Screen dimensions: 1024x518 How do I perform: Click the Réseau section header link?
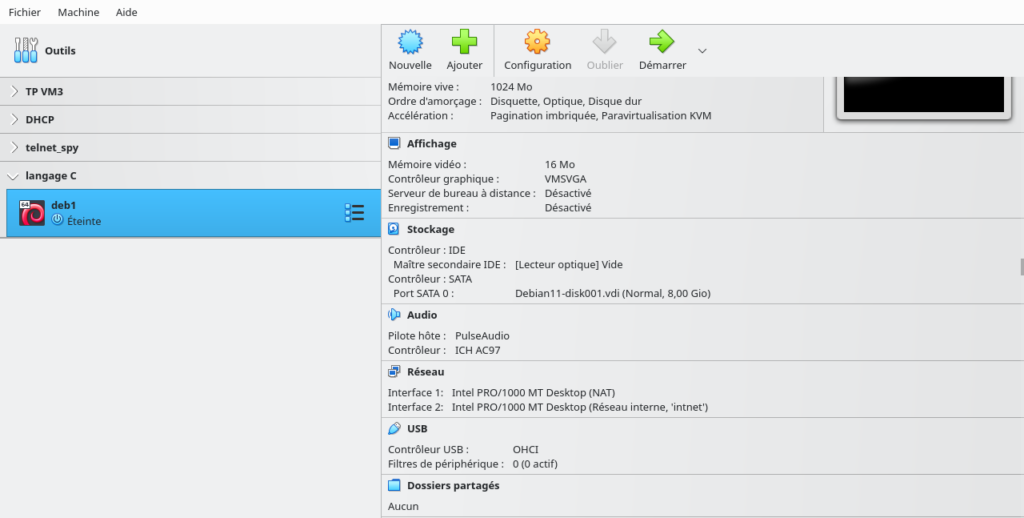tap(425, 372)
